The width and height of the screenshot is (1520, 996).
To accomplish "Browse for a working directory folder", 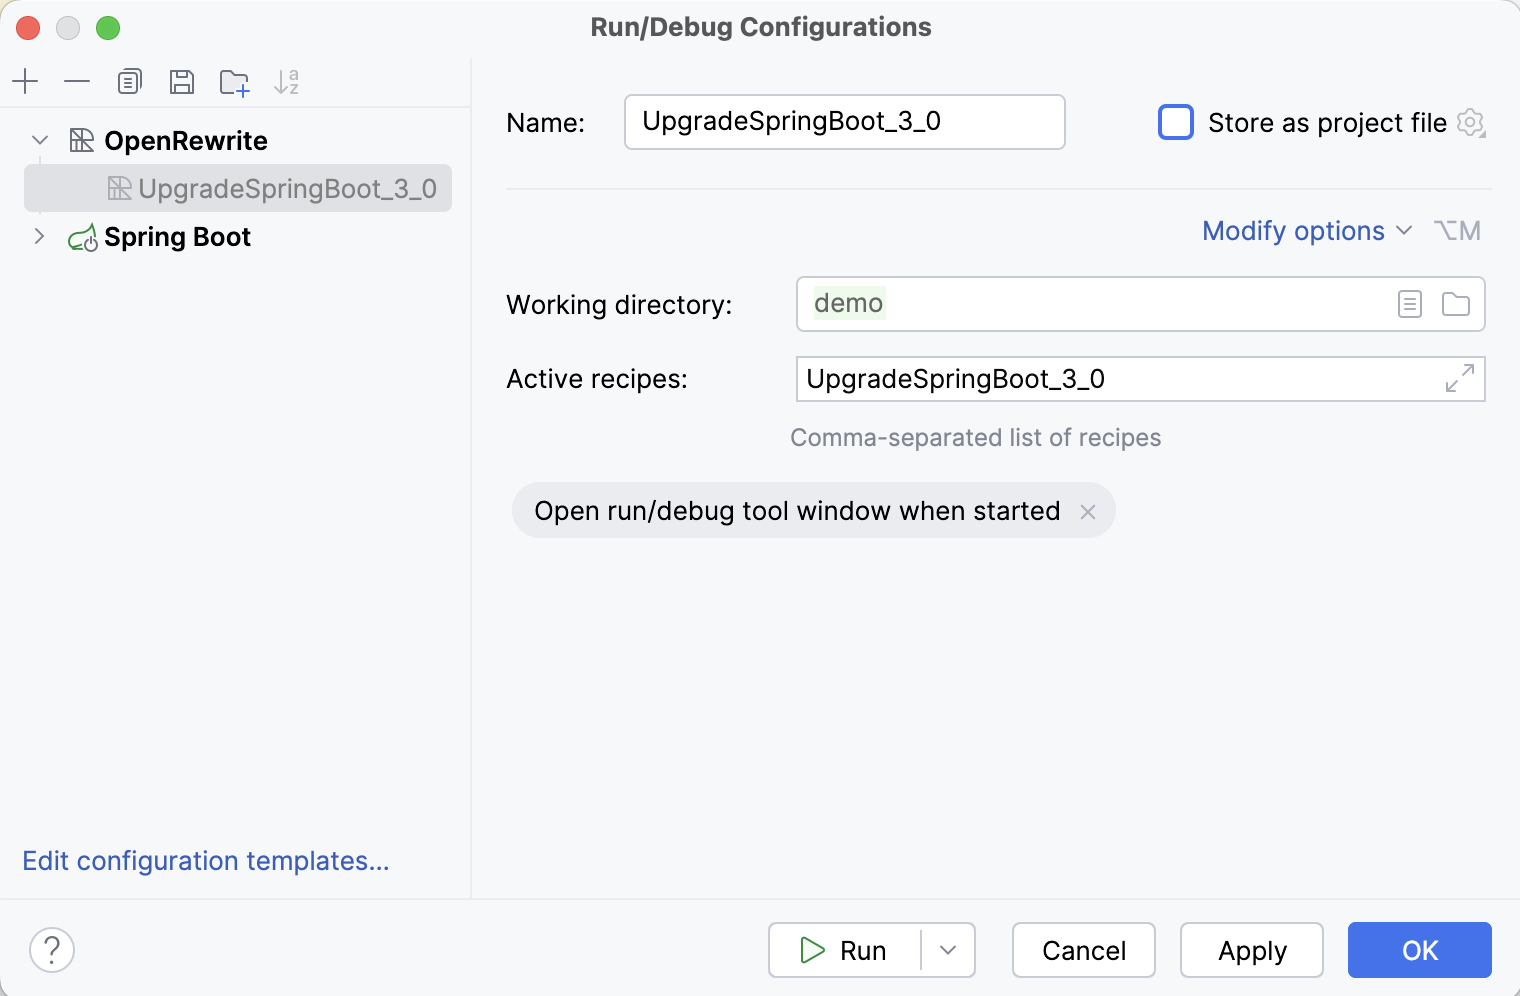I will click(1455, 304).
